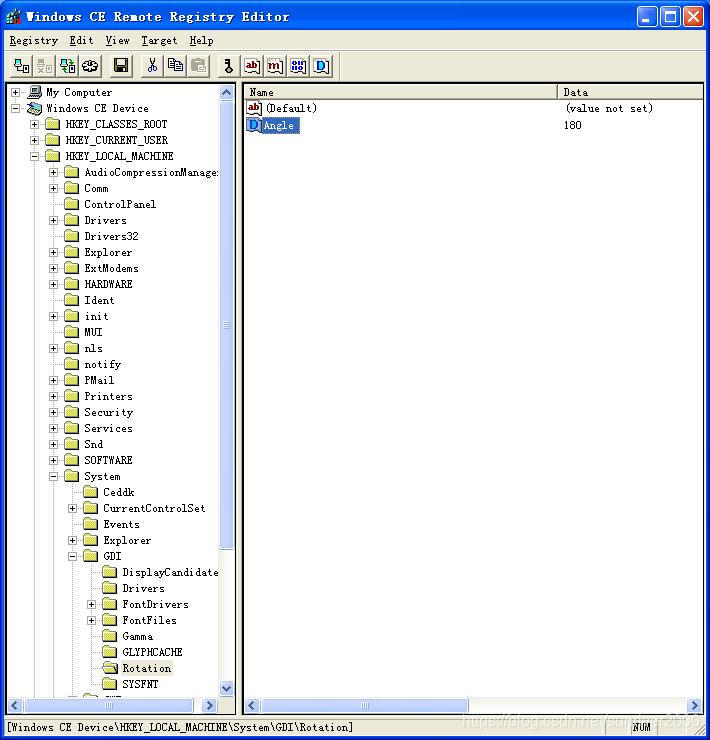Screen dimensions: 710x740
Task: Click the value pane horizontal scrollbar thumb
Action: [x=364, y=706]
